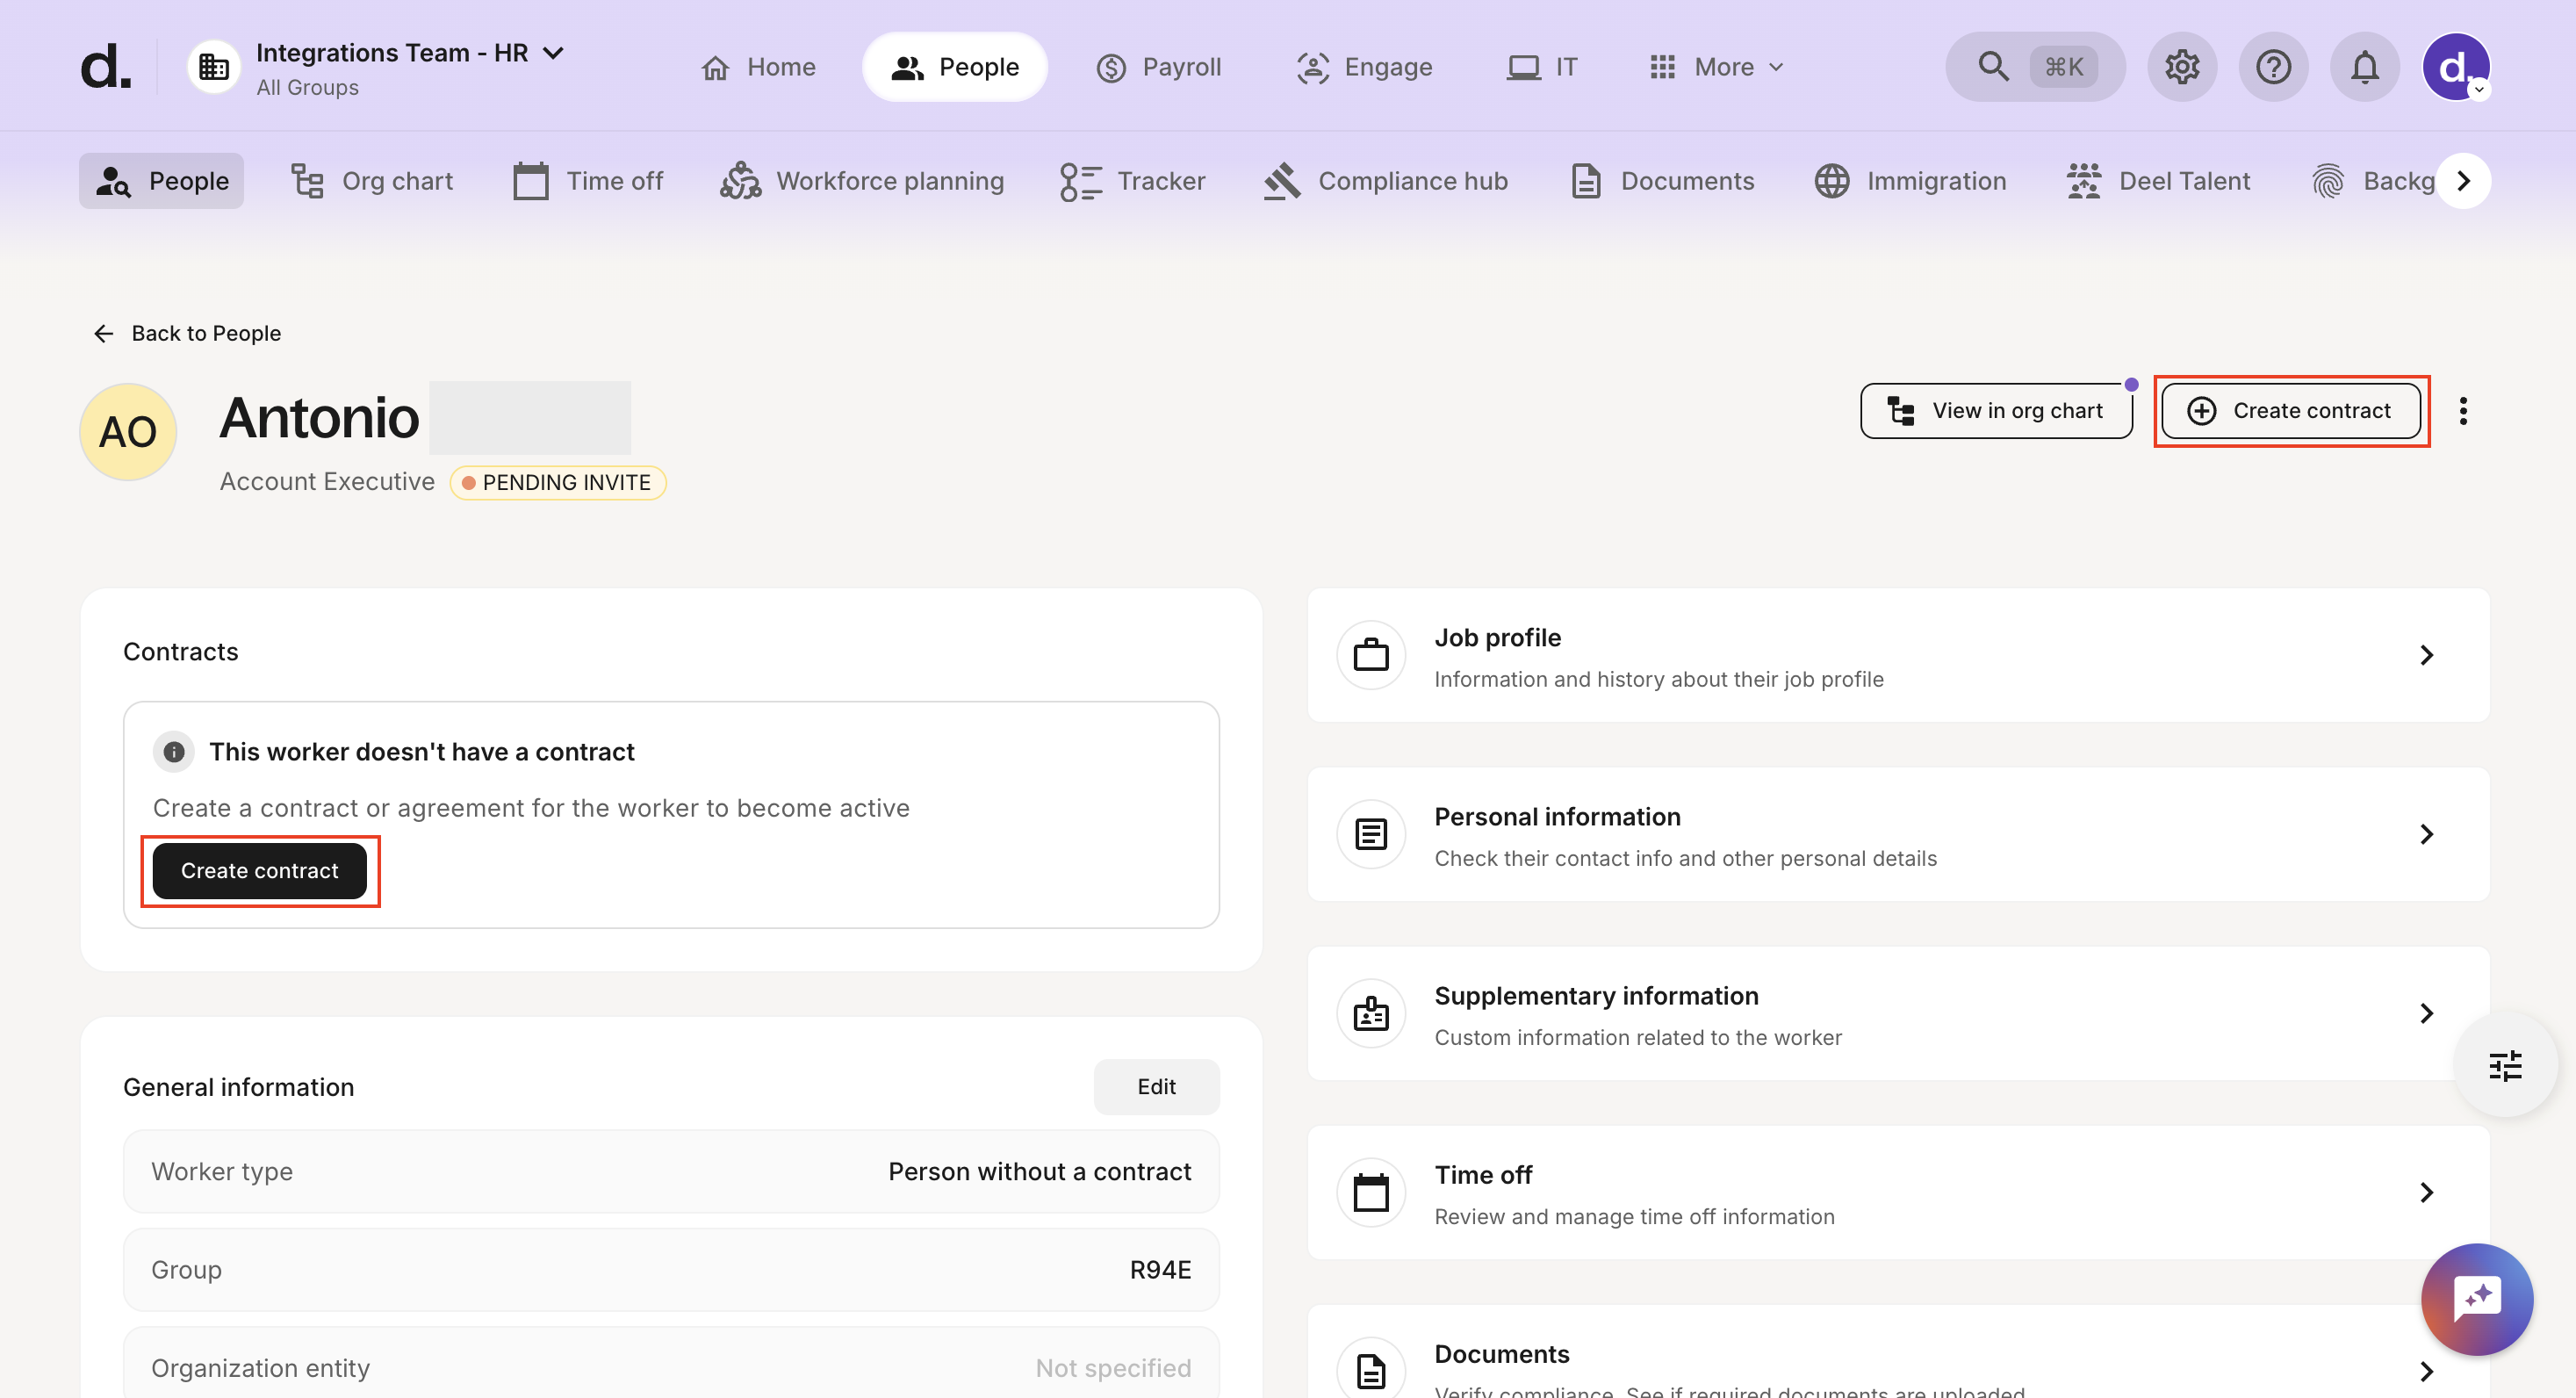This screenshot has height=1398, width=2576.
Task: Open the three-dot more options menu
Action: [2463, 411]
